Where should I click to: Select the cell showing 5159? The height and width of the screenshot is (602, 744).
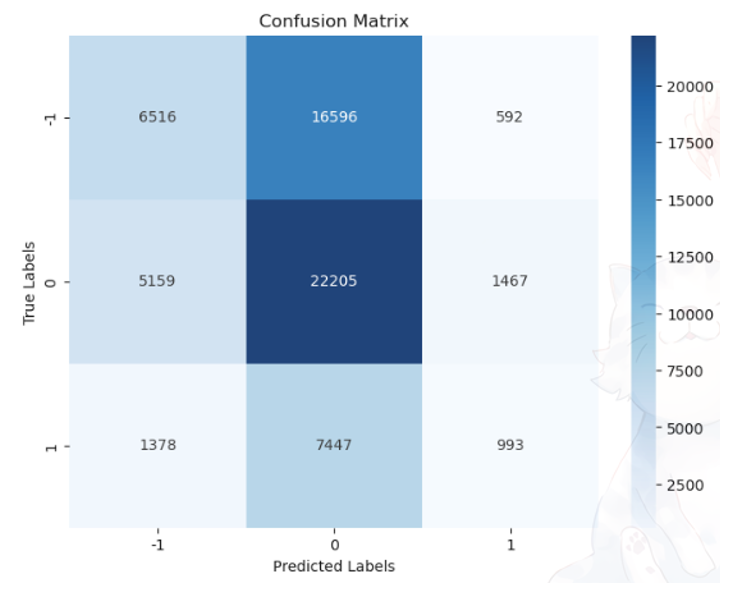coord(157,281)
